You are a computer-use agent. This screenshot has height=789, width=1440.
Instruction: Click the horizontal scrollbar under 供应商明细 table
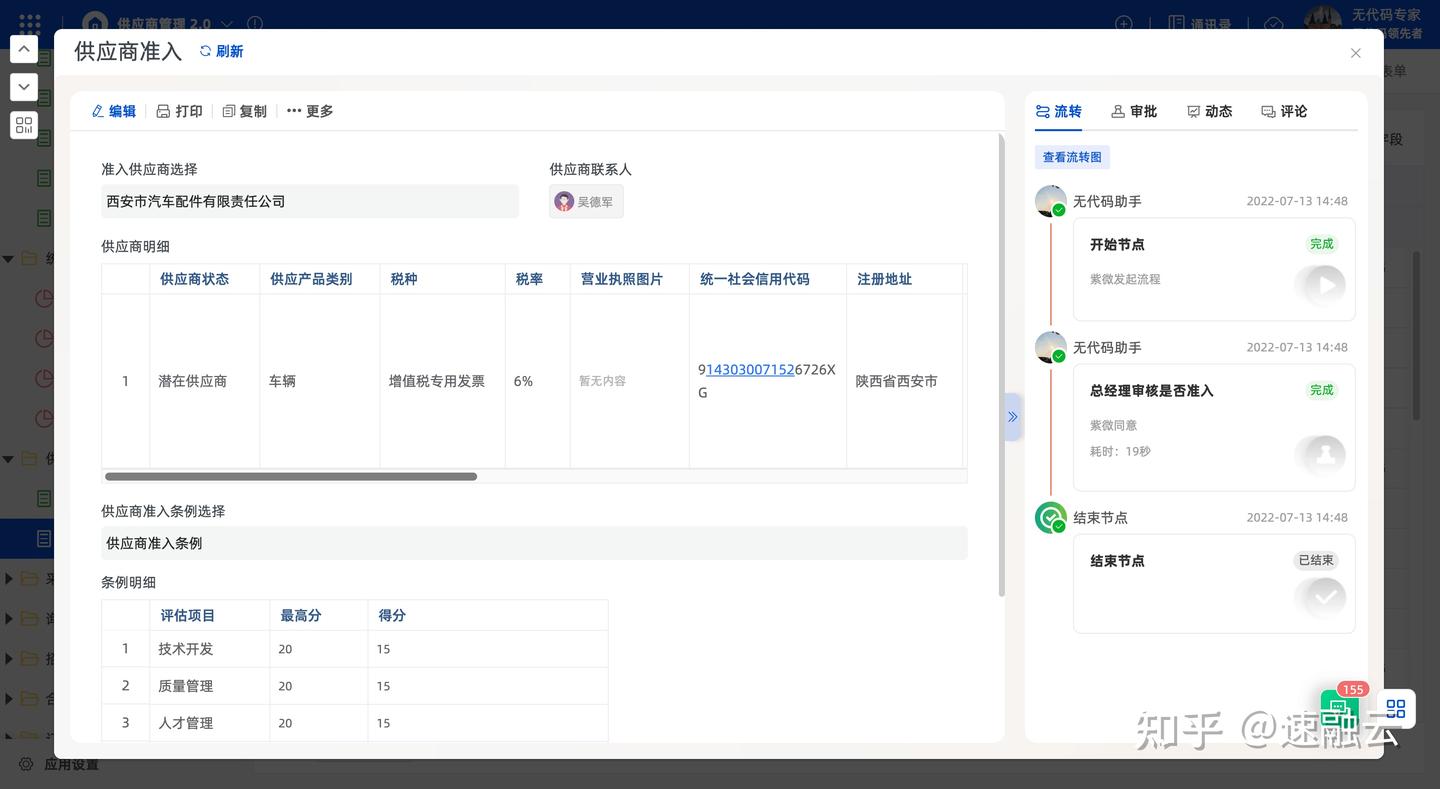290,476
